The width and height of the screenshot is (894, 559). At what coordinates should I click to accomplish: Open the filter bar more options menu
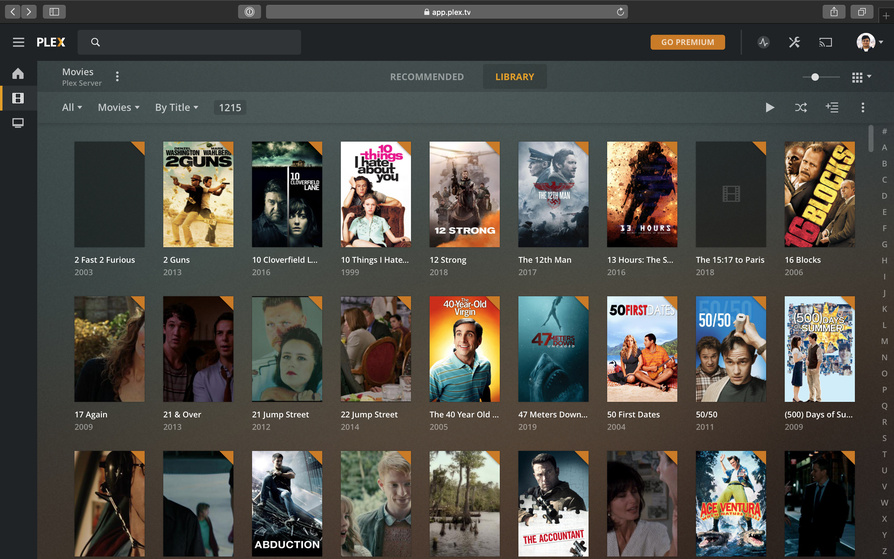pyautogui.click(x=863, y=107)
